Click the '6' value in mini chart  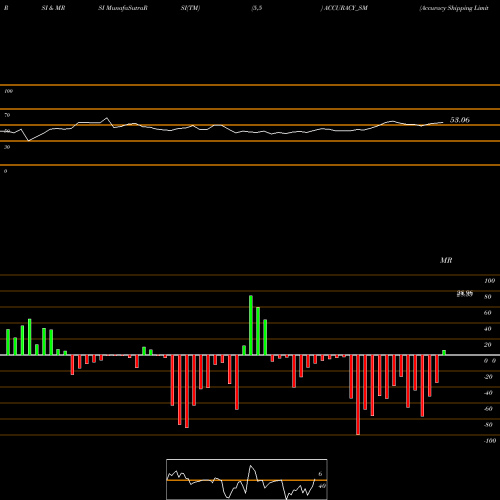coord(320,474)
